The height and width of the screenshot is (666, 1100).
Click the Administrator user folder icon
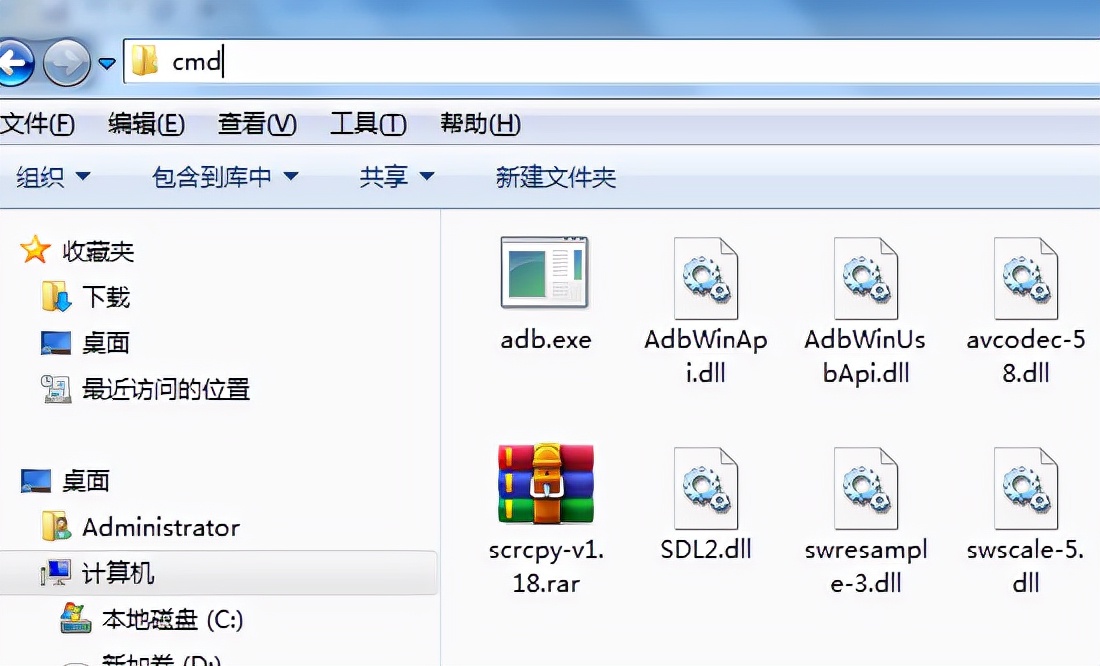click(x=56, y=526)
